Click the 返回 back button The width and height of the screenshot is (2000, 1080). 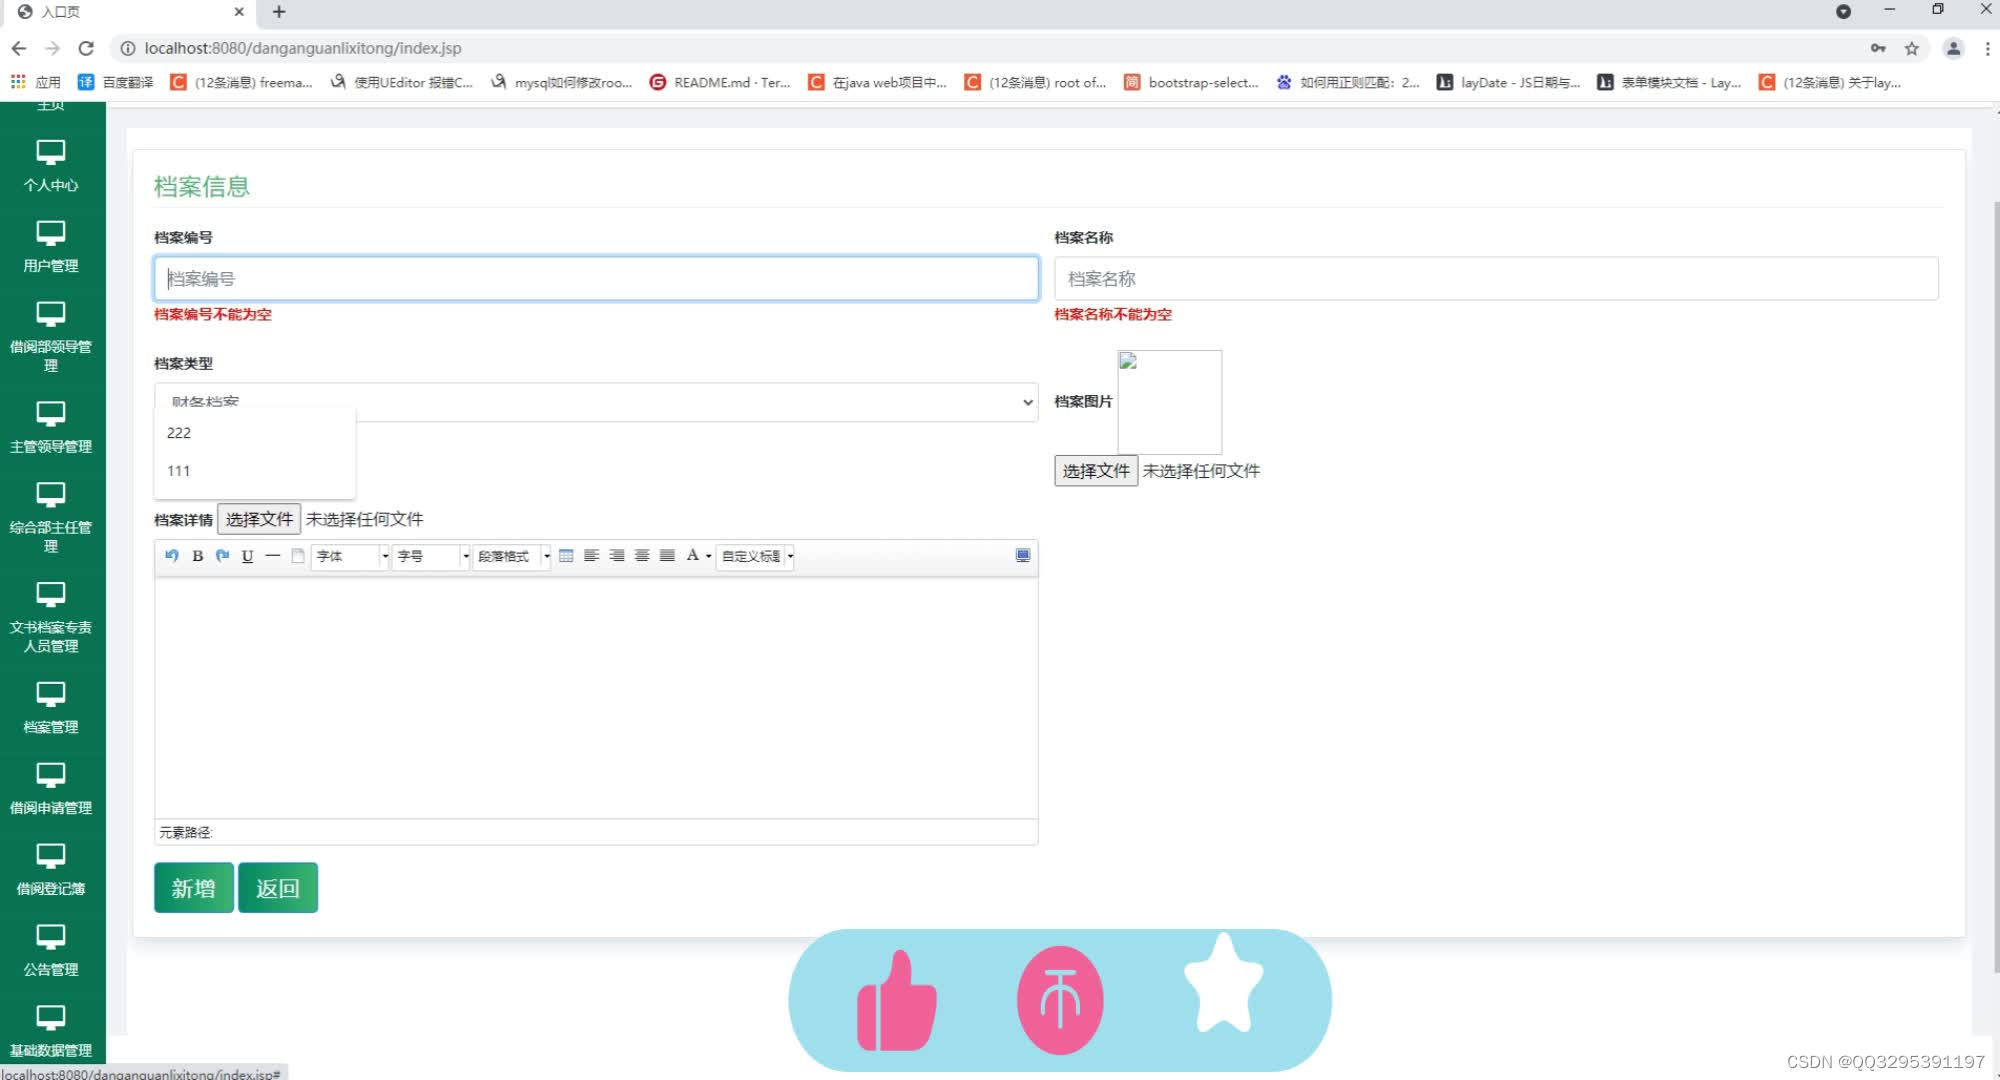278,888
